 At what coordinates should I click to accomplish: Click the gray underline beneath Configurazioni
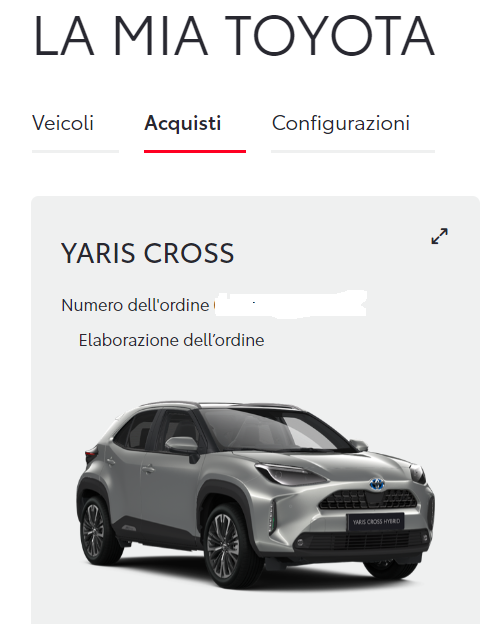click(x=353, y=152)
